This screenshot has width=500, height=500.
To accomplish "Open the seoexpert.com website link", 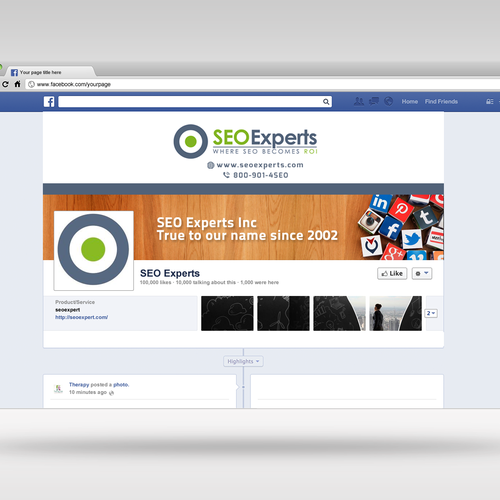I will point(81,317).
